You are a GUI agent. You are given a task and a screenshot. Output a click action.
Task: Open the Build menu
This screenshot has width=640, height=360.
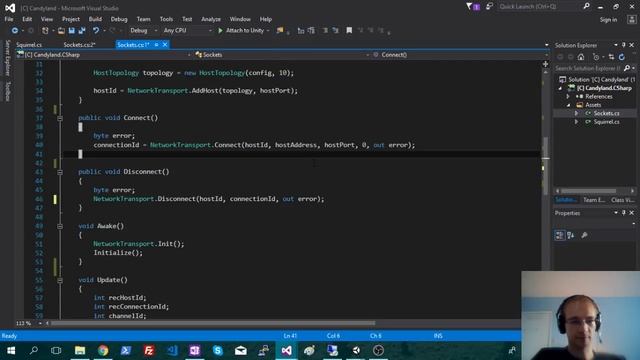[95, 19]
